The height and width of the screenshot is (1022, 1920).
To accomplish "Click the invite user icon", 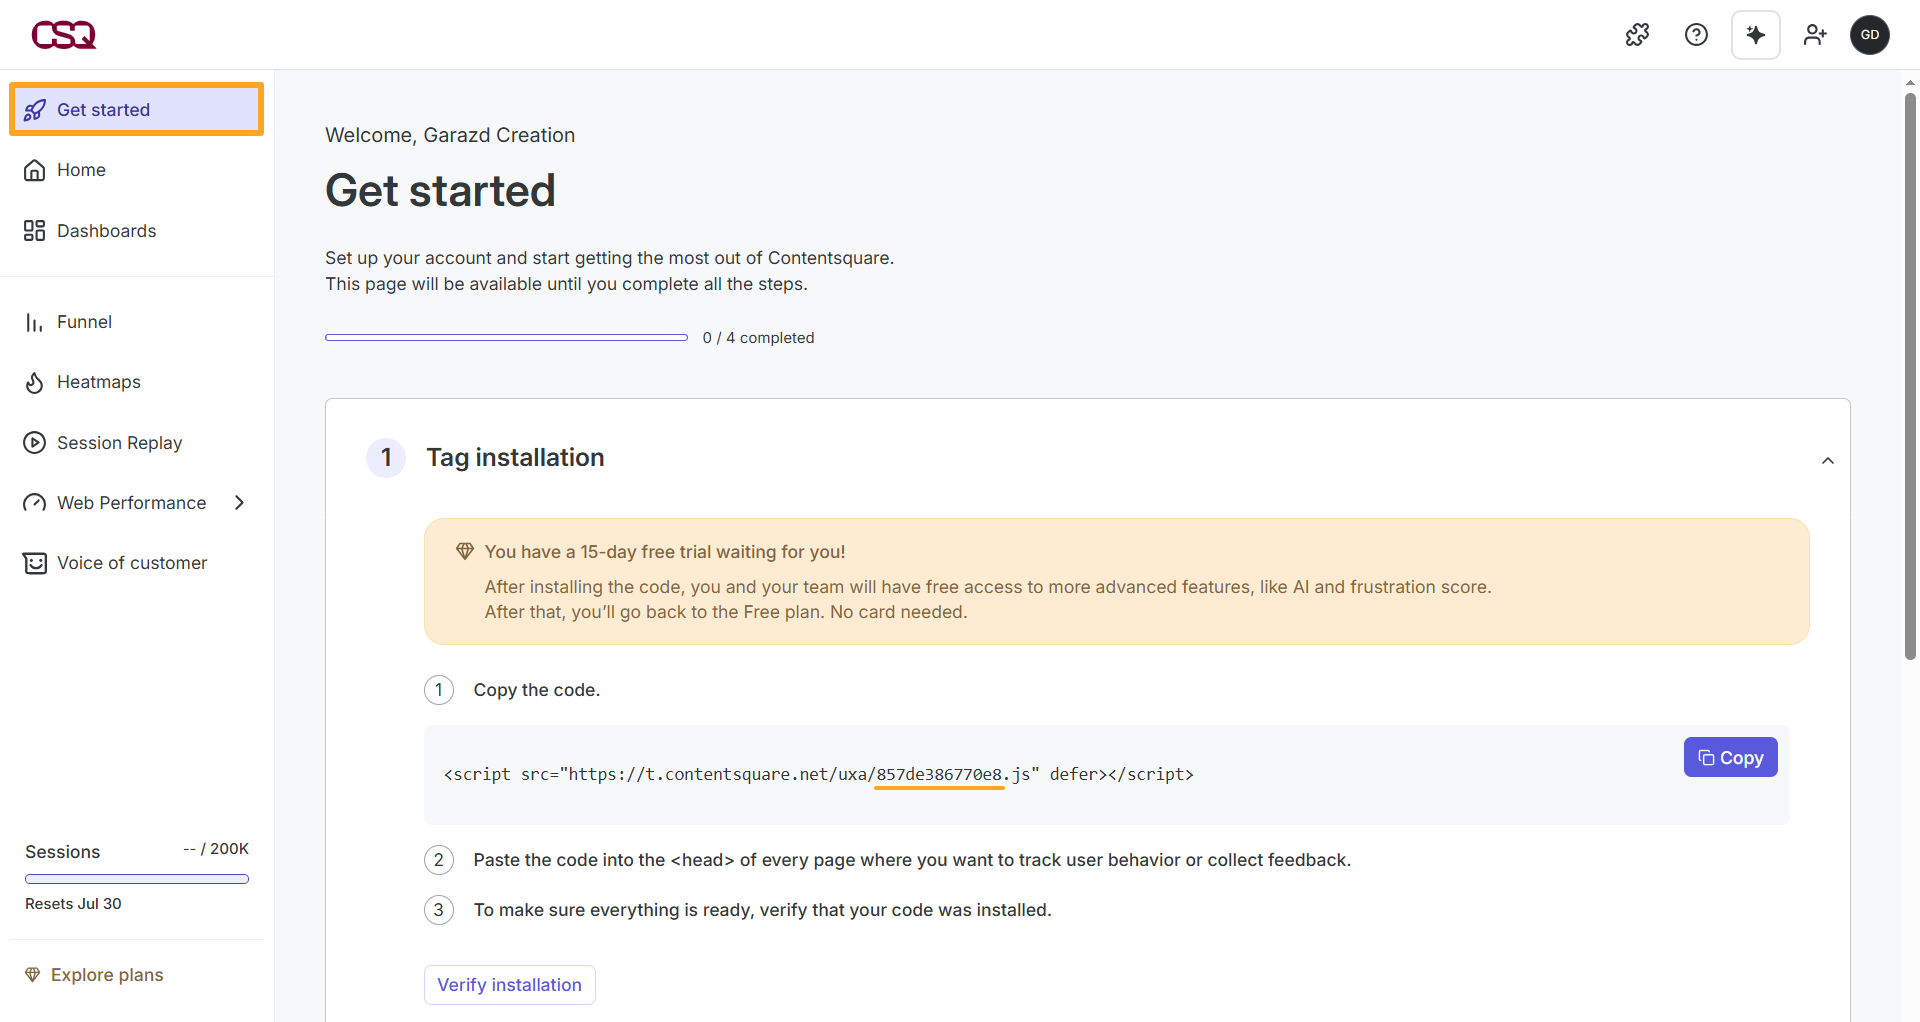I will coord(1814,35).
